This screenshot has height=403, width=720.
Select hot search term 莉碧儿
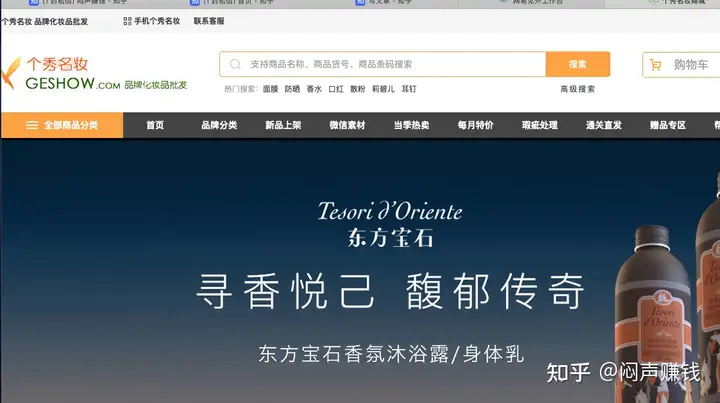pyautogui.click(x=383, y=89)
